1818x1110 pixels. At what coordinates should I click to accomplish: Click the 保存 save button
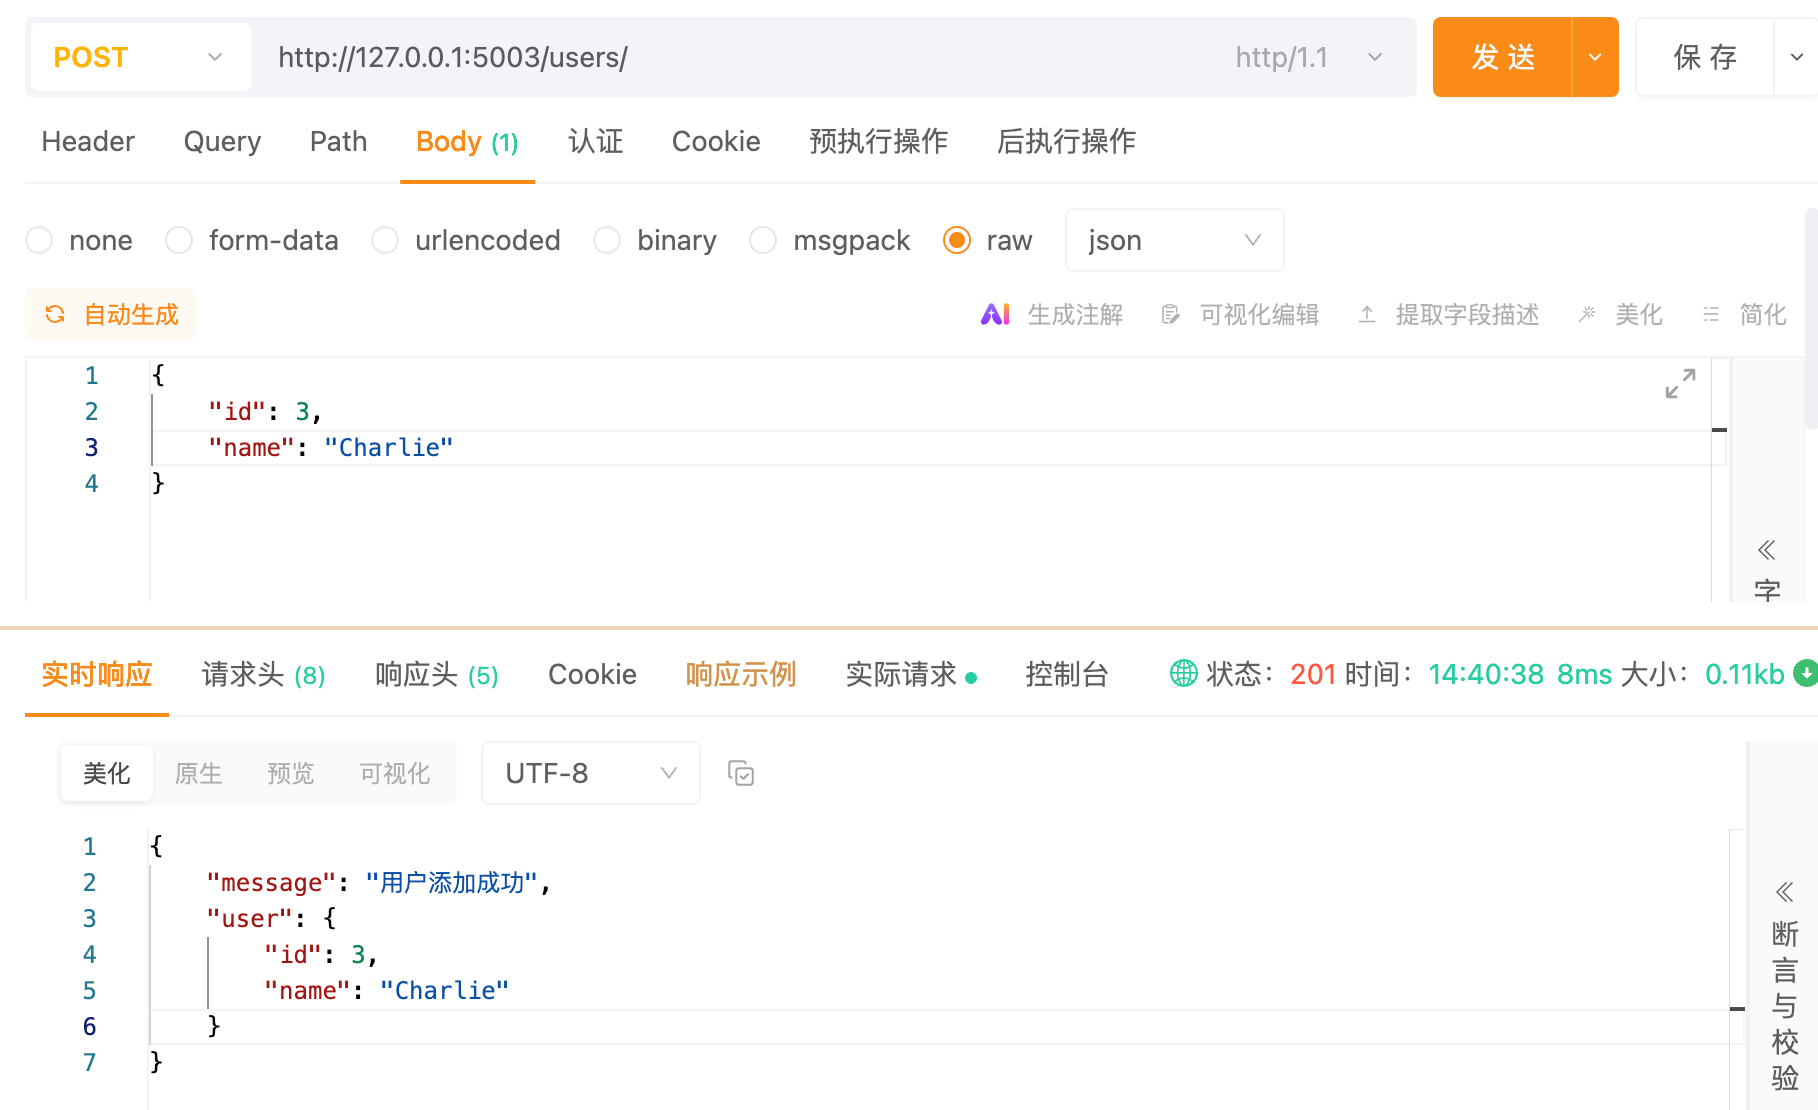(x=1705, y=57)
